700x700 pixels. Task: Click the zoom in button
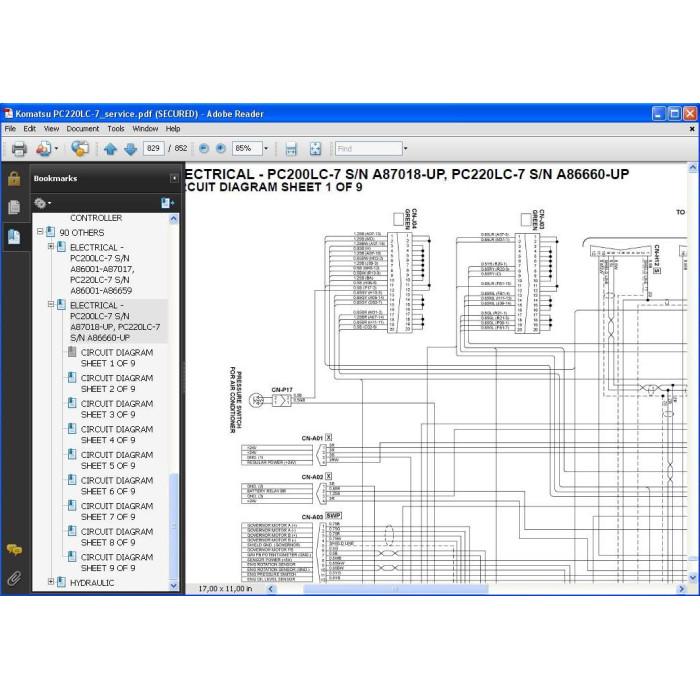pos(221,149)
